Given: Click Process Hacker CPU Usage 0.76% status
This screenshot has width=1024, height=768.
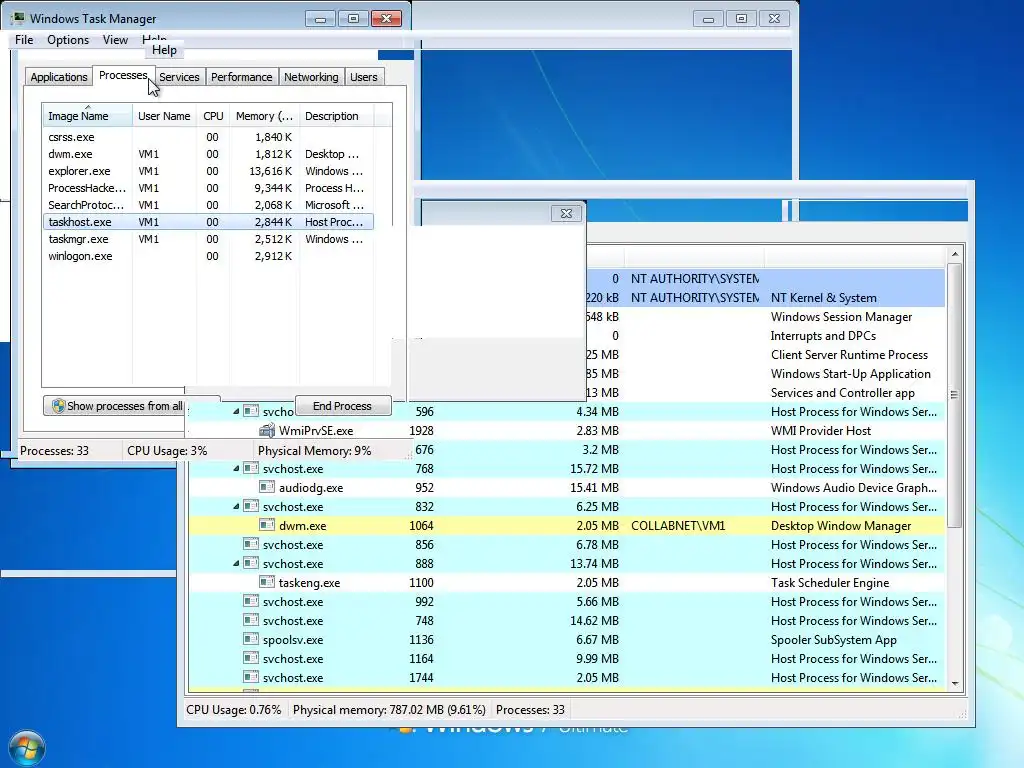Looking at the screenshot, I should [x=233, y=710].
